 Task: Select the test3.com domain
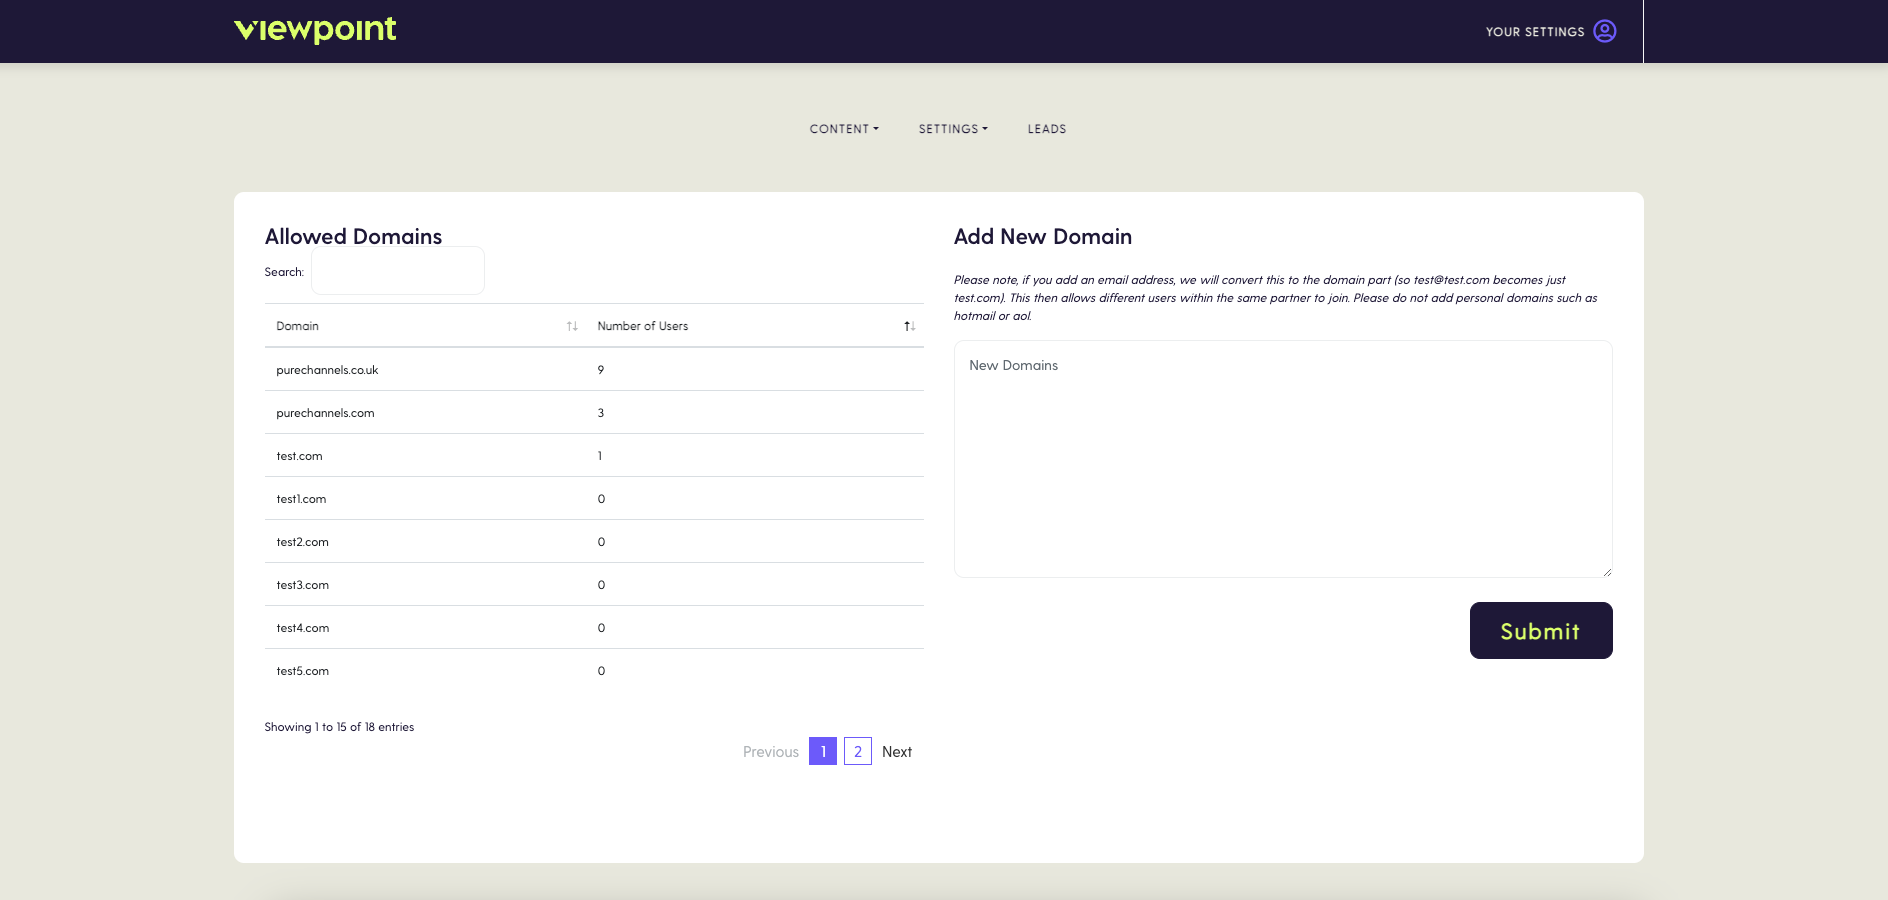302,585
